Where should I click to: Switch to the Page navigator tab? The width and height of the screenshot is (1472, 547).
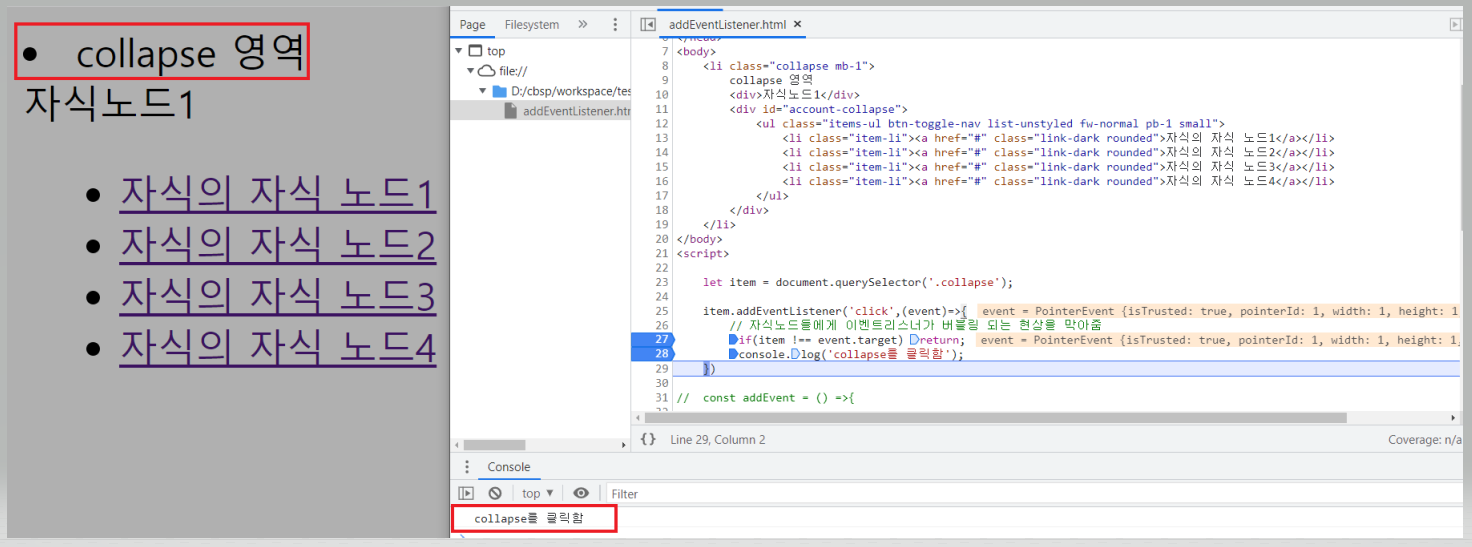pyautogui.click(x=473, y=25)
